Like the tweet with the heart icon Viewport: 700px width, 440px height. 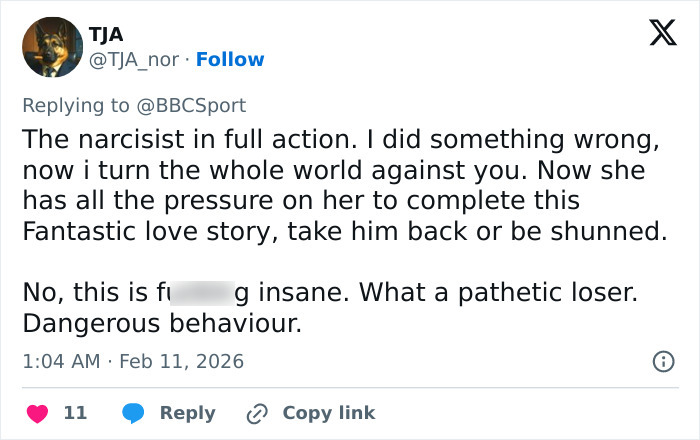[x=35, y=412]
